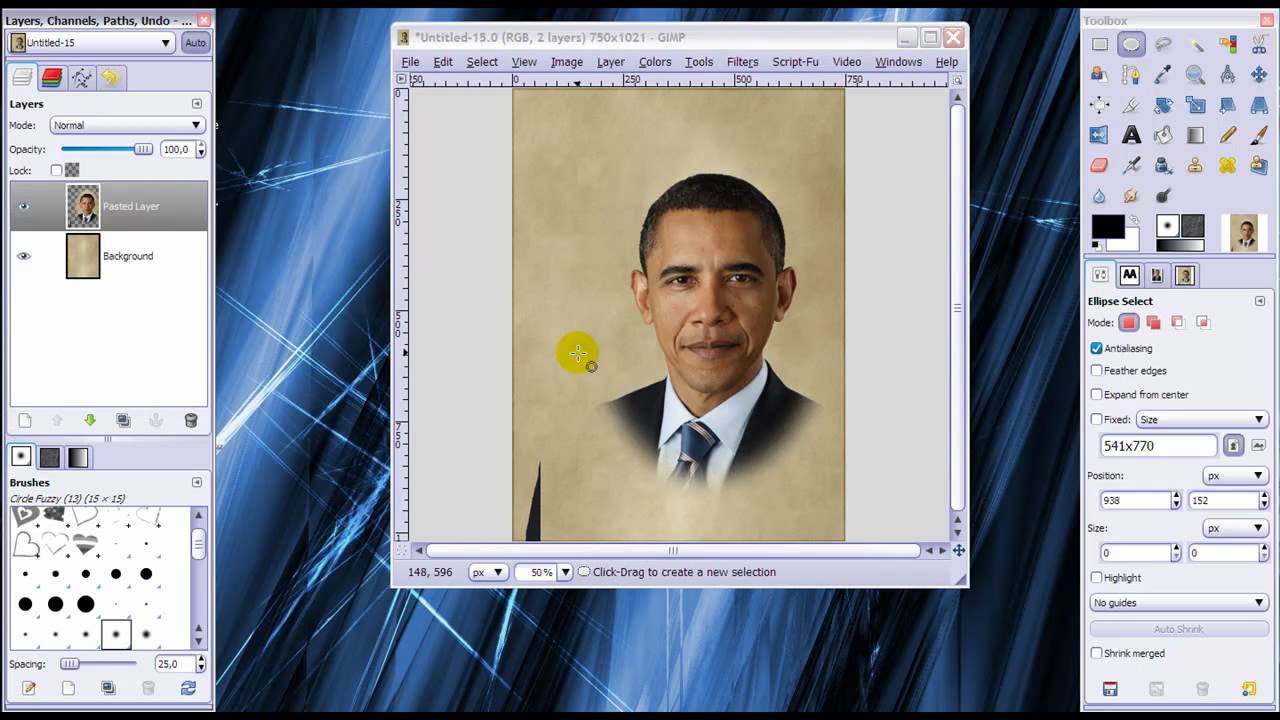Click the Auto button
Viewport: 1280px width, 720px height.
pos(195,43)
